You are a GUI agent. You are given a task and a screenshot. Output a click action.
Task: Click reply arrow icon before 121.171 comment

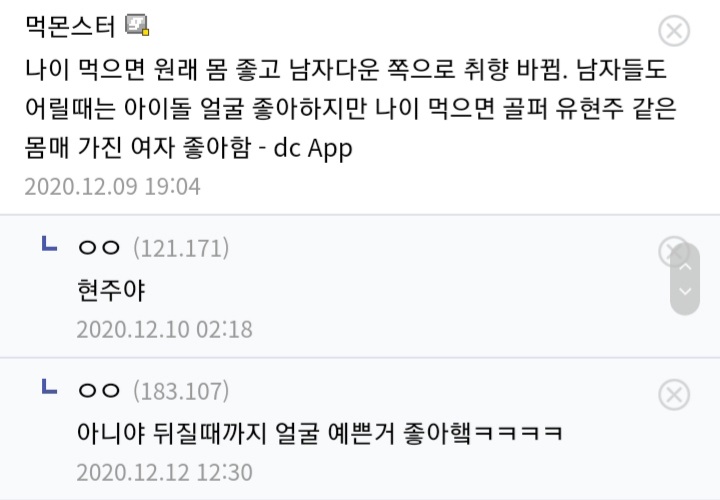pyautogui.click(x=49, y=244)
